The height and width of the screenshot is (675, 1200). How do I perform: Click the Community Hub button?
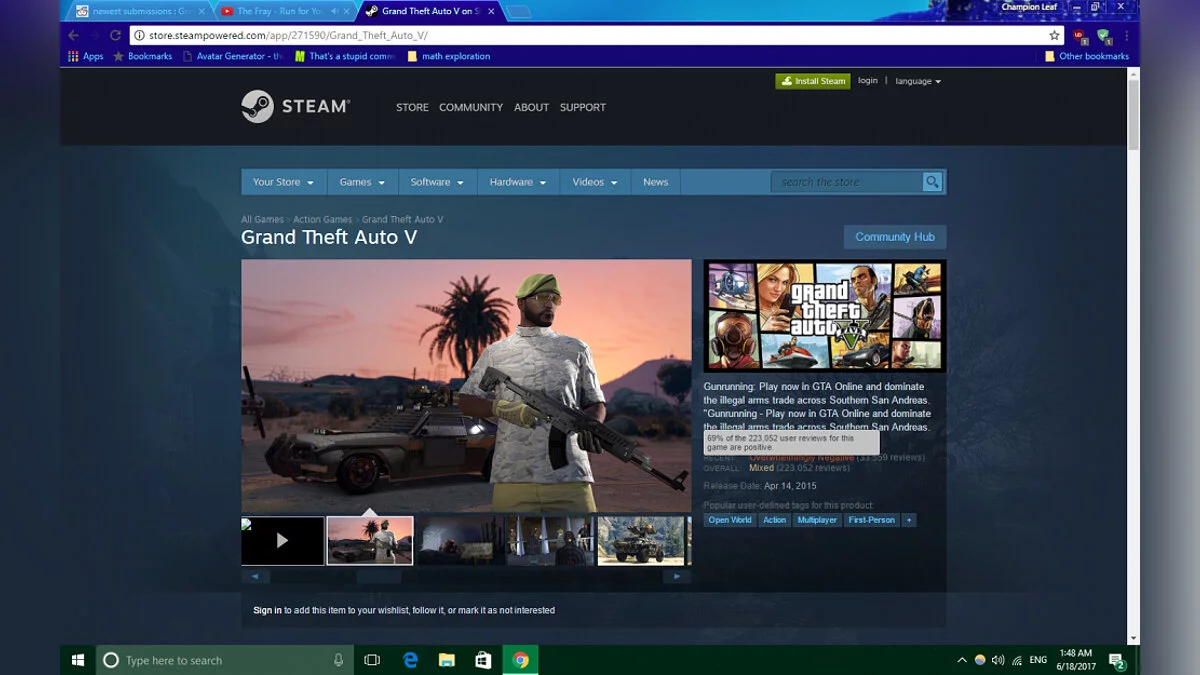(x=895, y=237)
